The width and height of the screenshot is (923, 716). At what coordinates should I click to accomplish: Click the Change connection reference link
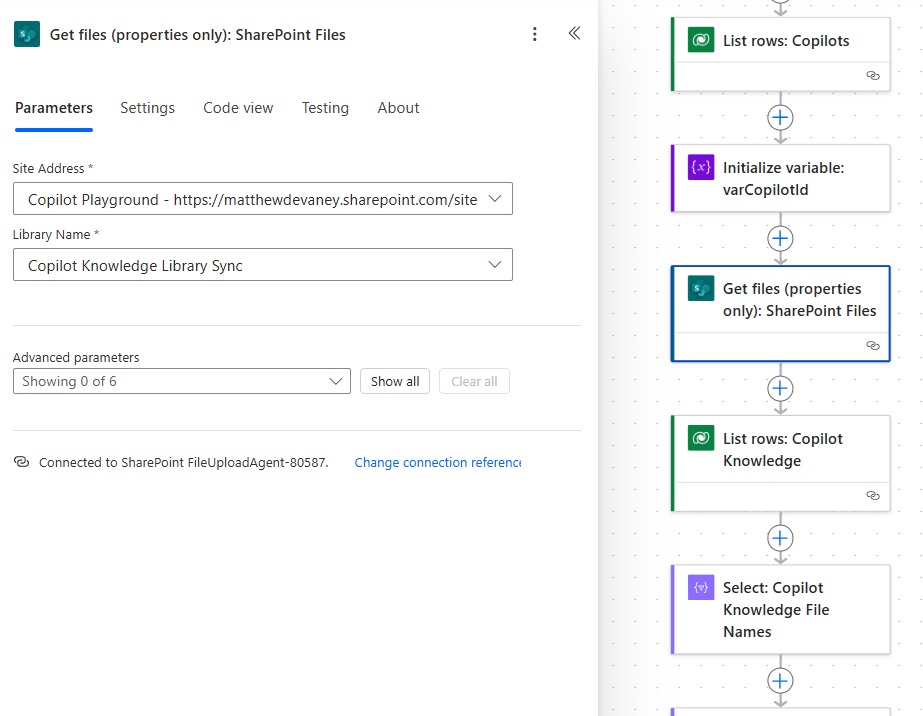tap(437, 463)
